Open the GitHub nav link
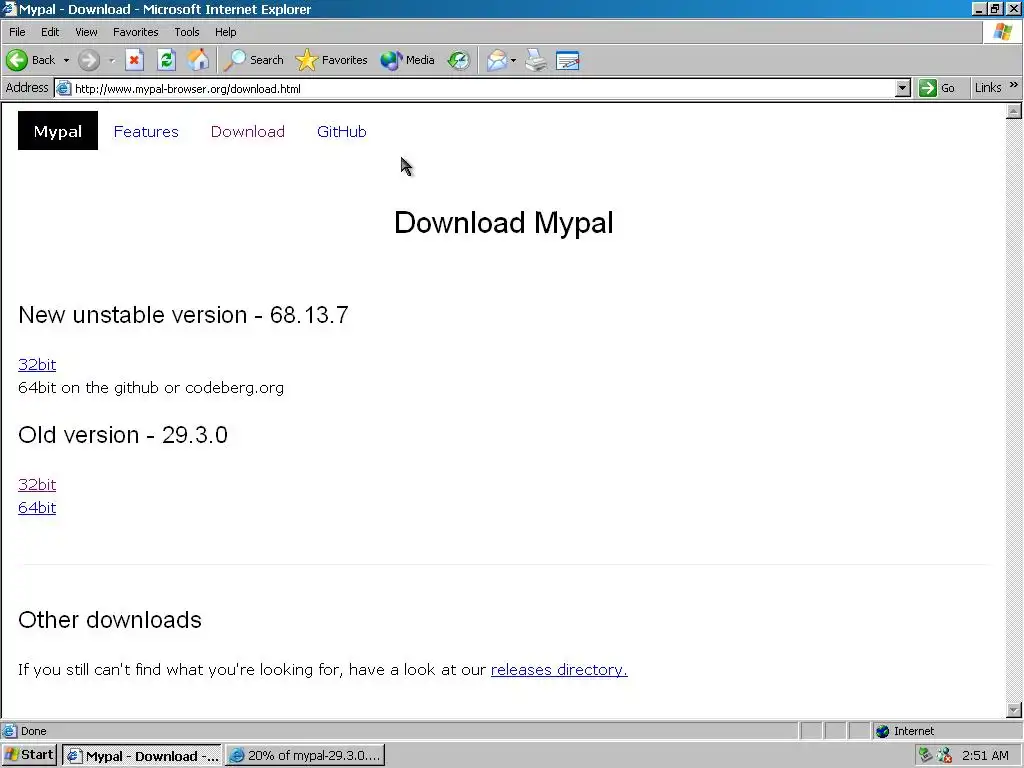 click(342, 131)
